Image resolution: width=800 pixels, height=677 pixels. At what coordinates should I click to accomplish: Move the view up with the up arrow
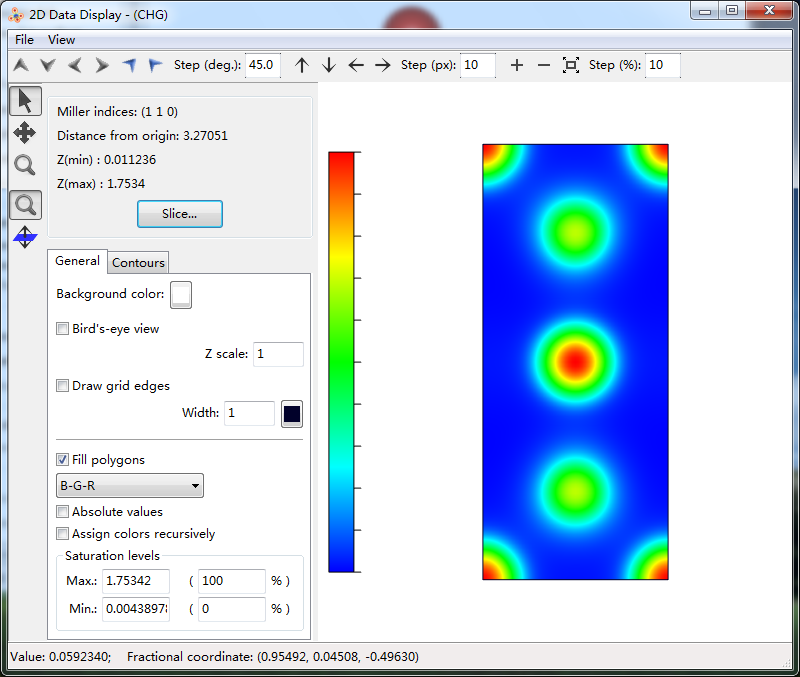point(302,65)
